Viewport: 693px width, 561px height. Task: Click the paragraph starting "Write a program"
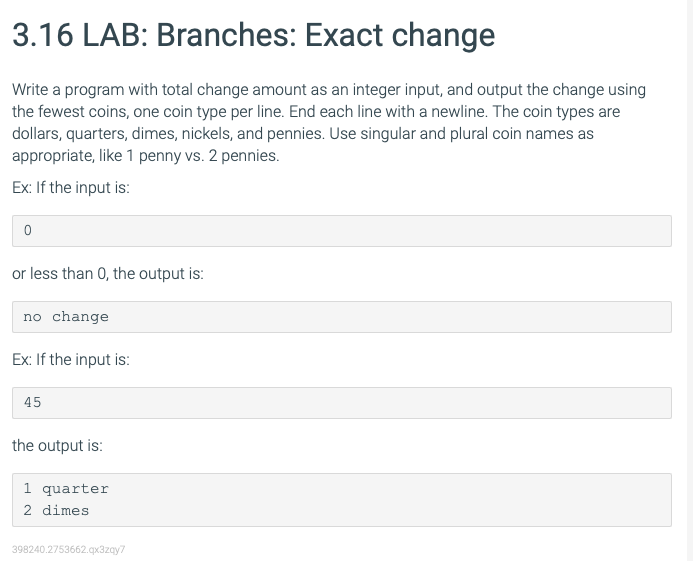pyautogui.click(x=329, y=122)
